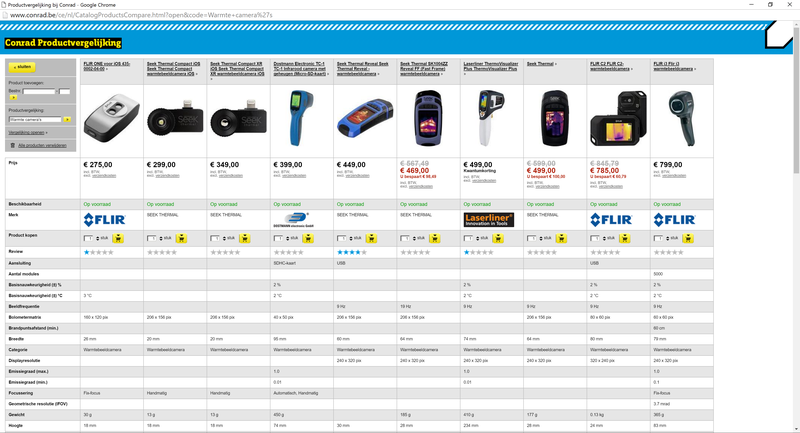The height and width of the screenshot is (433, 800).
Task: Click the Bestnr. order number input field
Action: point(39,91)
